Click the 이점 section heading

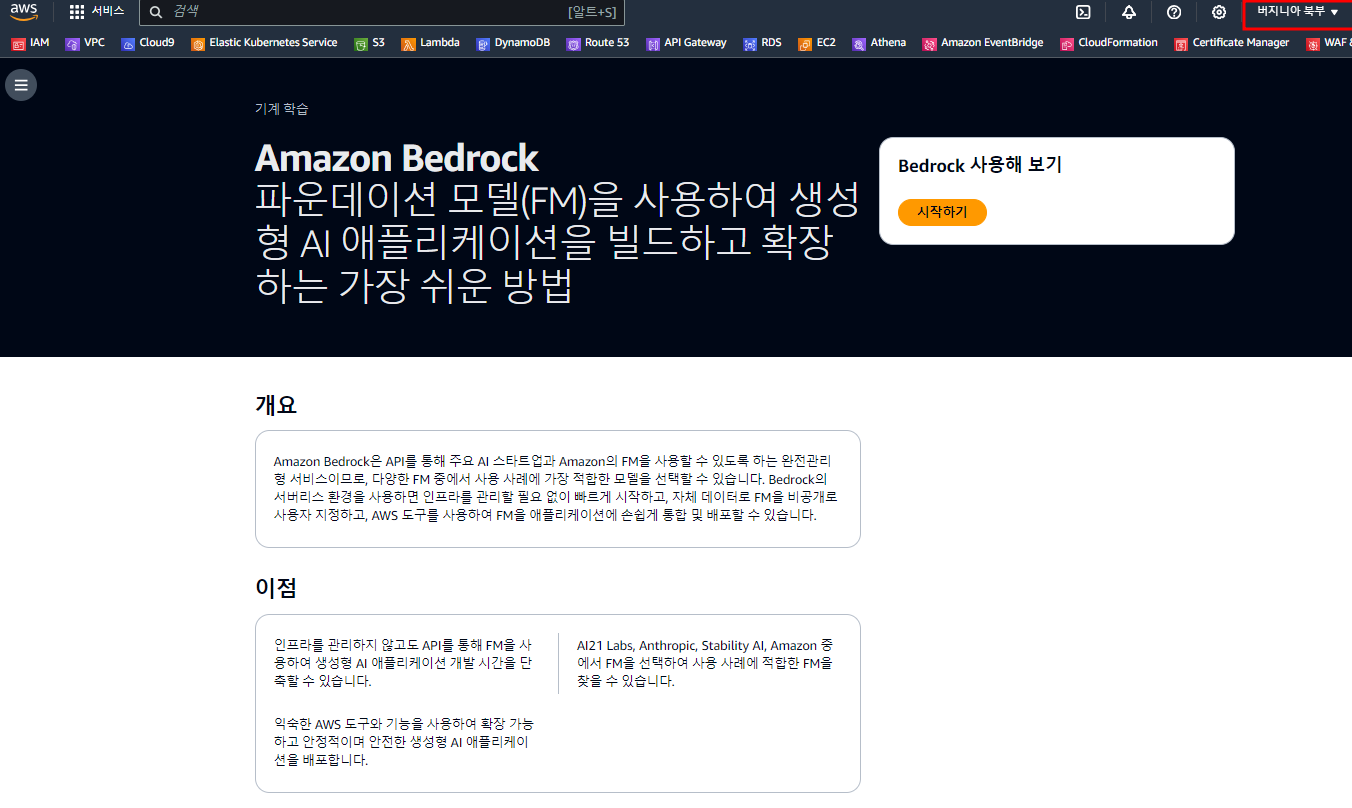[276, 588]
